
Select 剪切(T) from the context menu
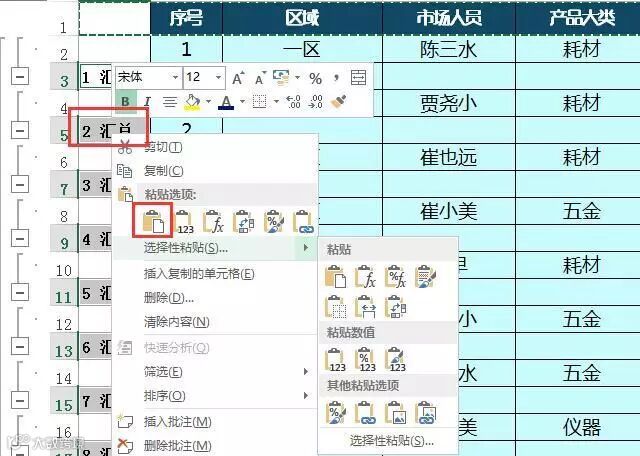216,147
